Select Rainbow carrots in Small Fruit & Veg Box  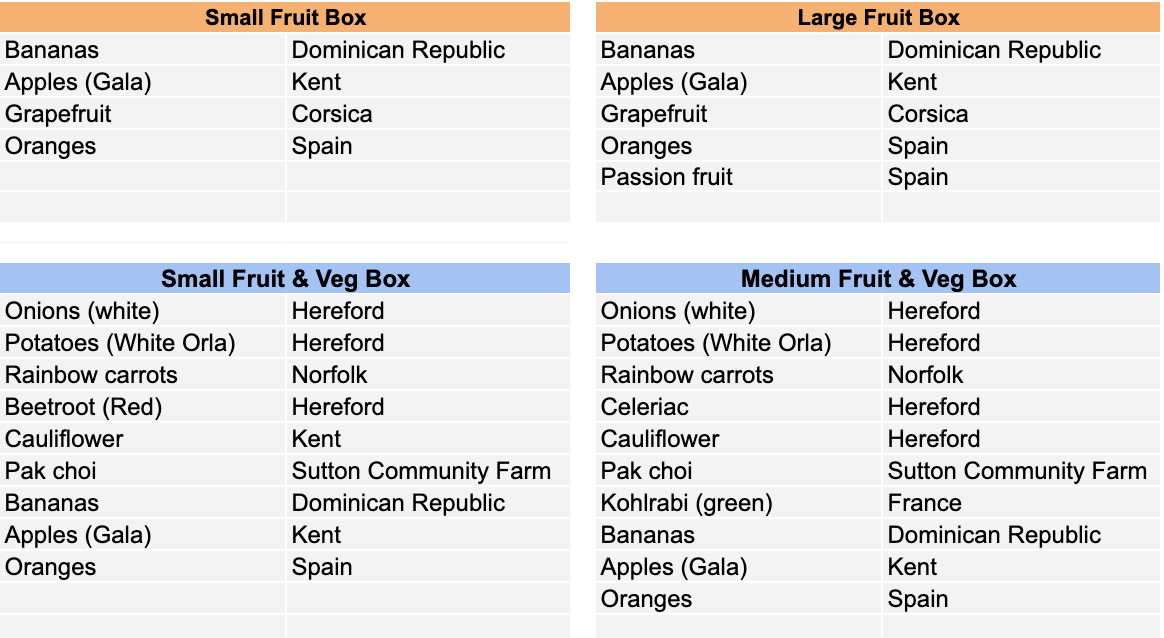(x=143, y=375)
